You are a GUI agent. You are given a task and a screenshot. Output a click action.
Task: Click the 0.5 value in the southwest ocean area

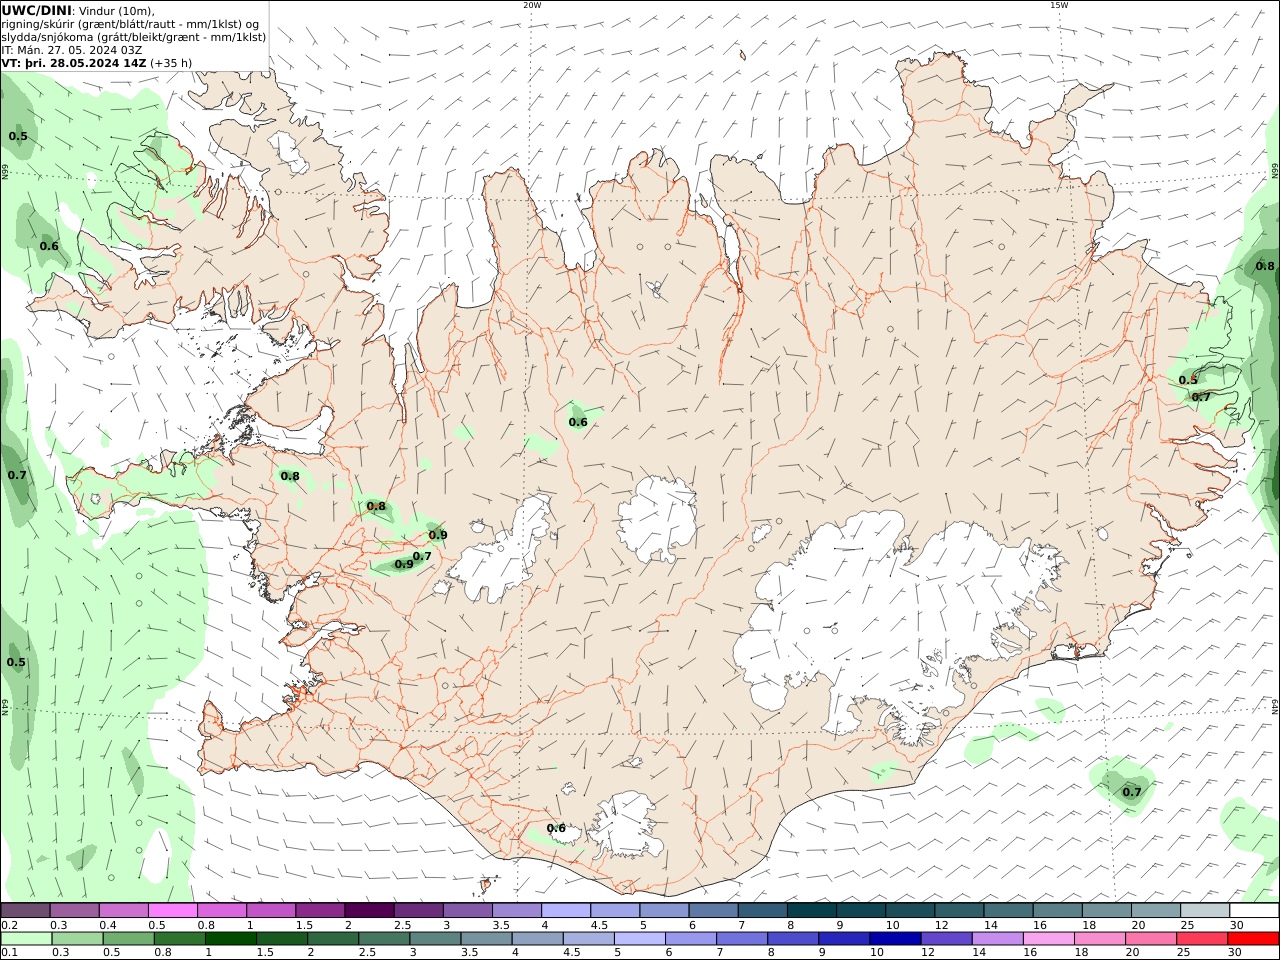pos(17,662)
